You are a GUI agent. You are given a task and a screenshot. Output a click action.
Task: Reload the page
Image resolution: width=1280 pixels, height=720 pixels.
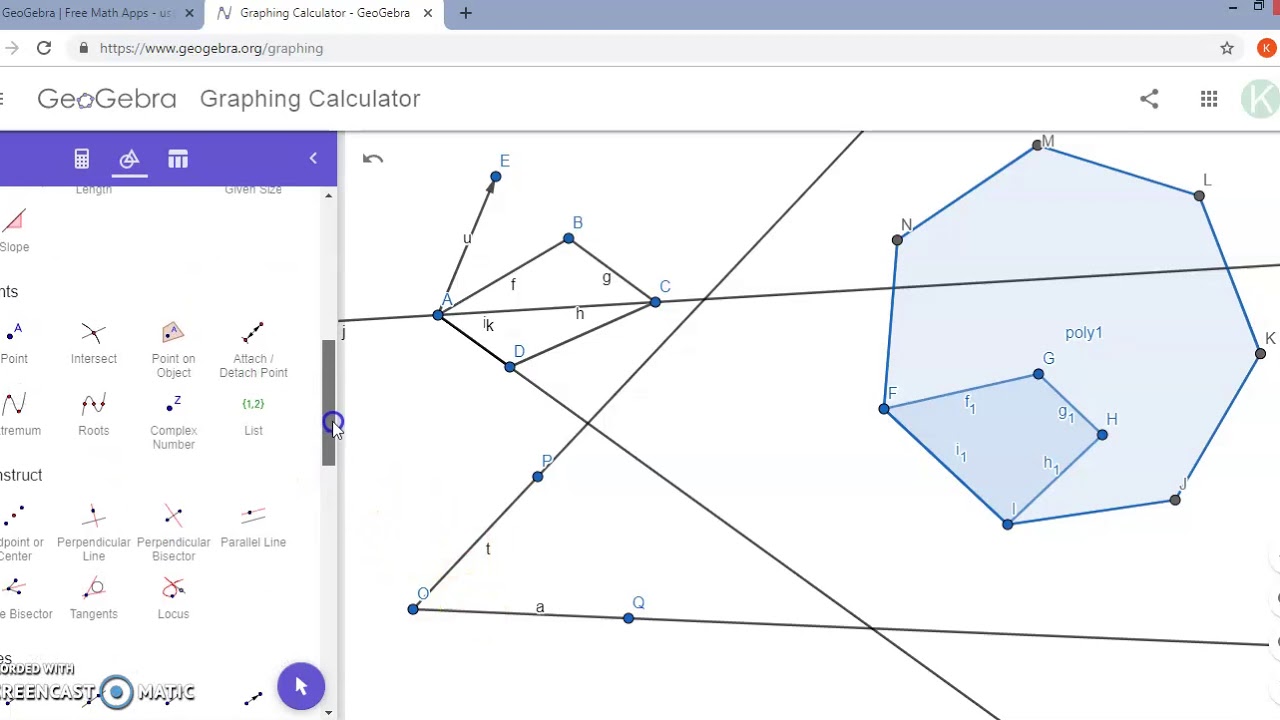coord(44,48)
